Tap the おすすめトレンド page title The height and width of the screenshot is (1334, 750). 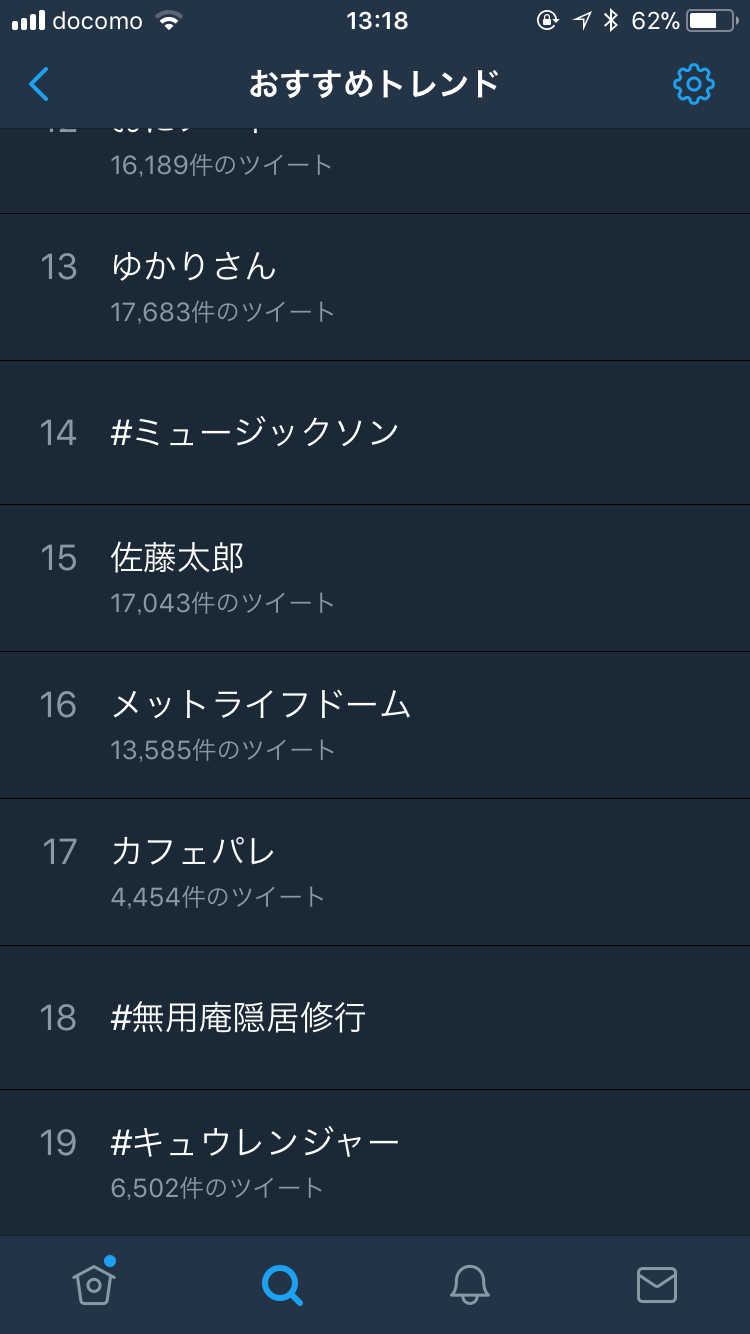tap(374, 85)
